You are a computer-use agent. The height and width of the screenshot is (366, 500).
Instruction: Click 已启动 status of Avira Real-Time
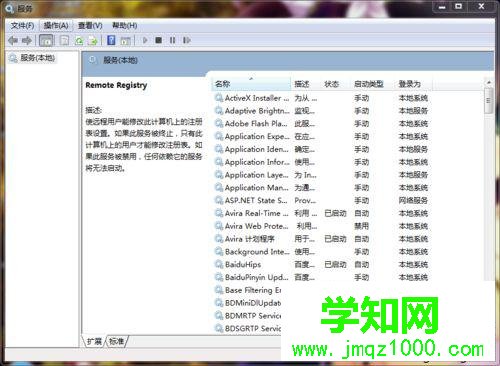pos(335,213)
